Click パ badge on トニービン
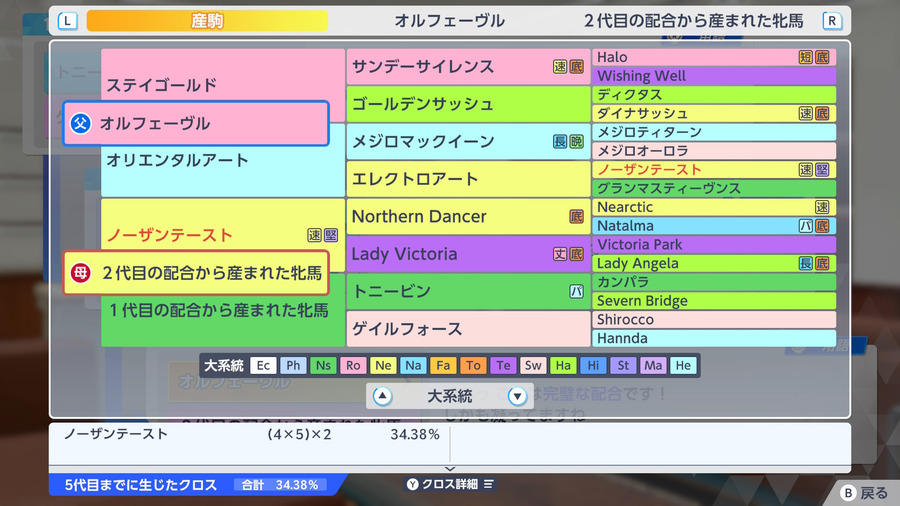Image resolution: width=900 pixels, height=506 pixels. (576, 291)
